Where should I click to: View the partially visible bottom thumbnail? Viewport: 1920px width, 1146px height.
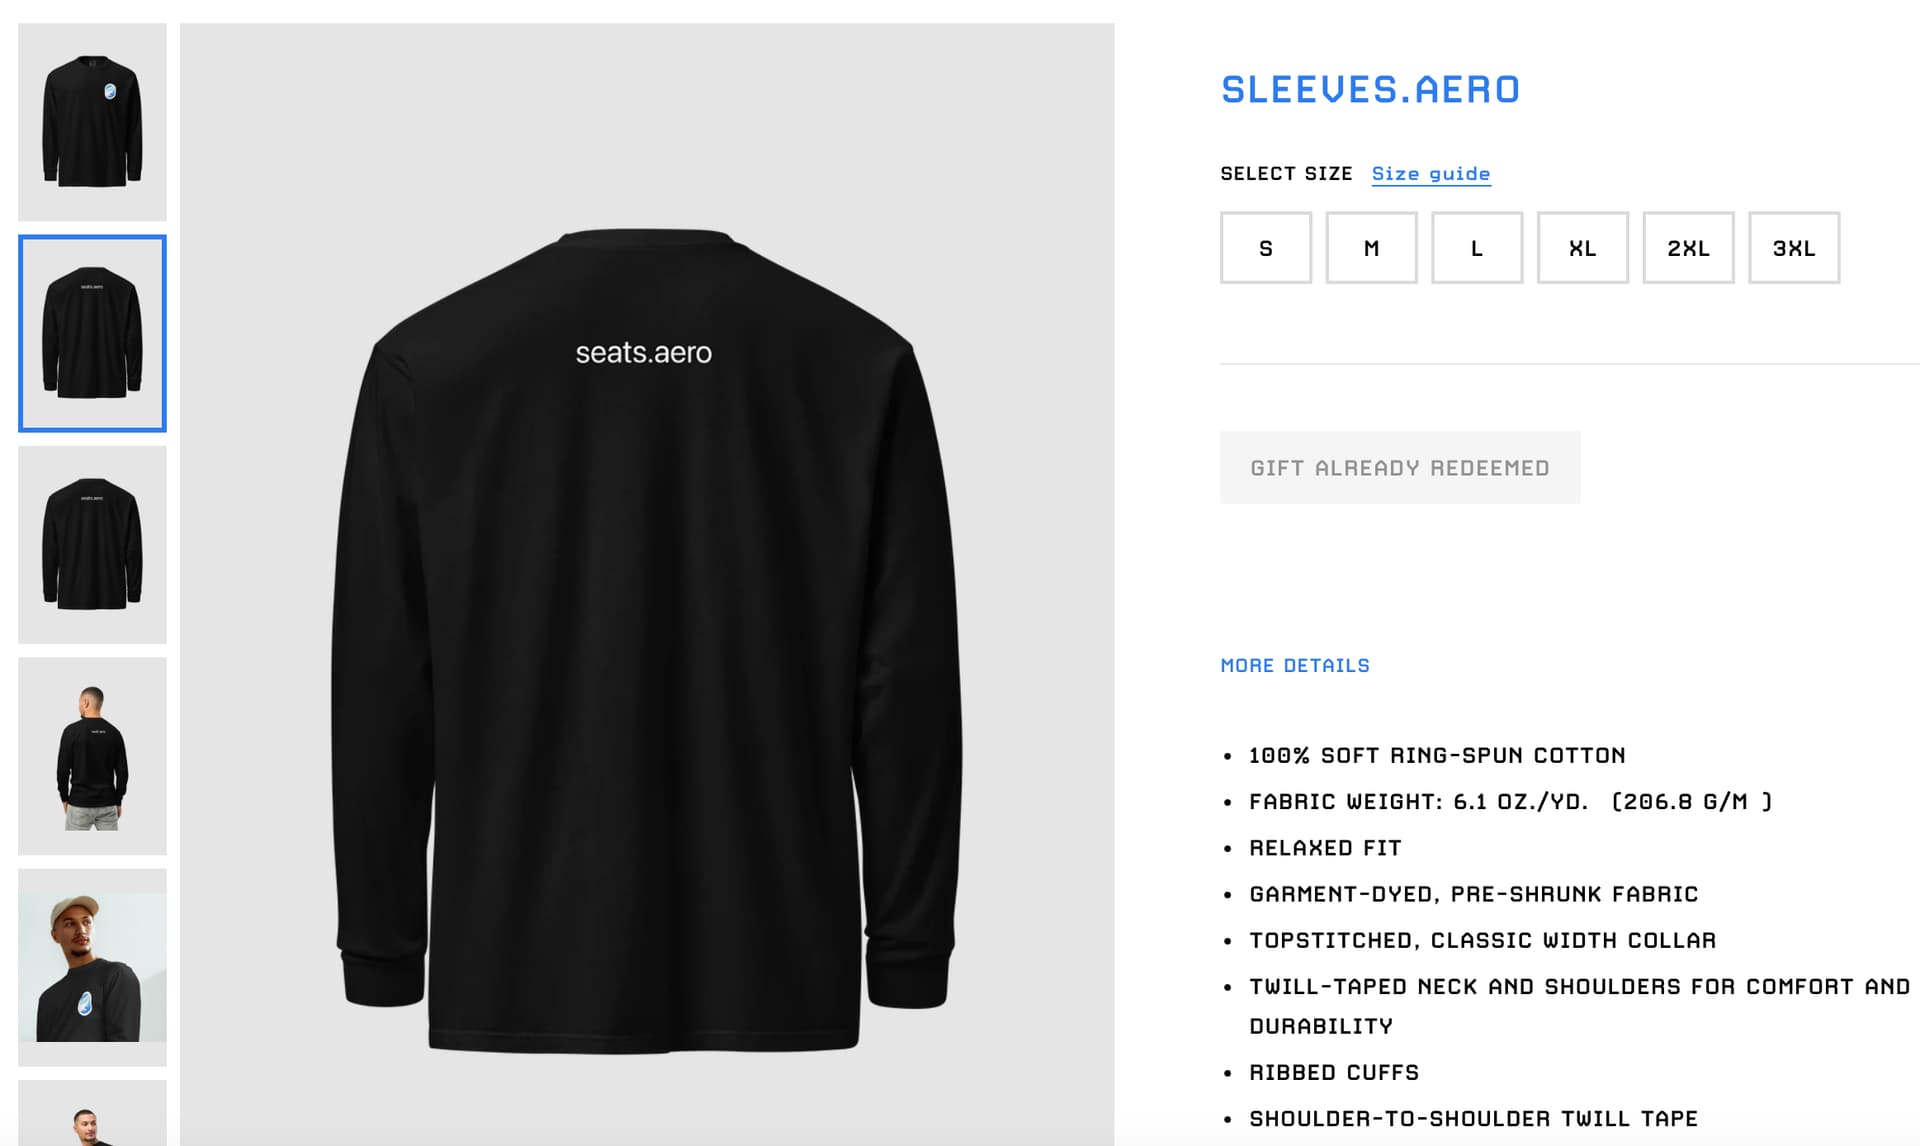(x=92, y=1113)
